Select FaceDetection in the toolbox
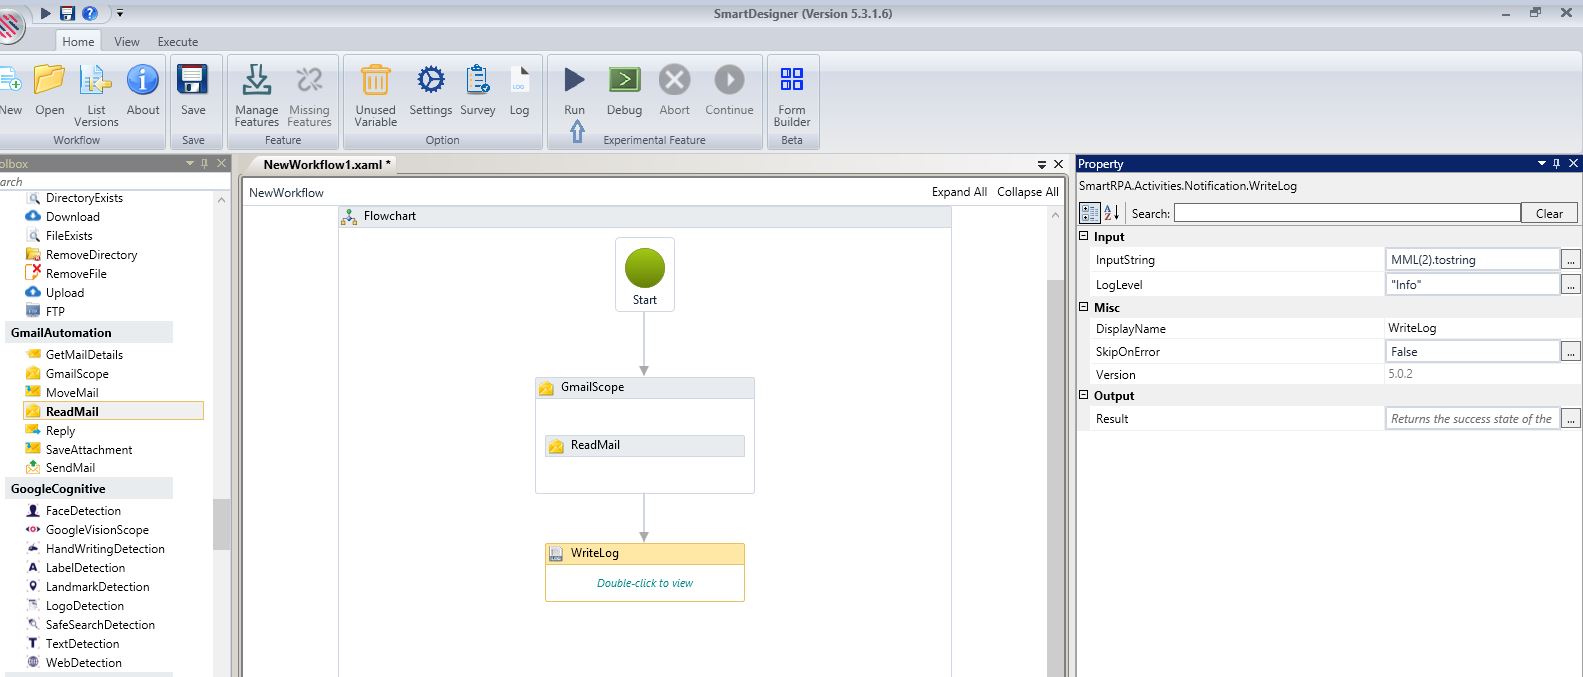The width and height of the screenshot is (1583, 677). point(83,511)
